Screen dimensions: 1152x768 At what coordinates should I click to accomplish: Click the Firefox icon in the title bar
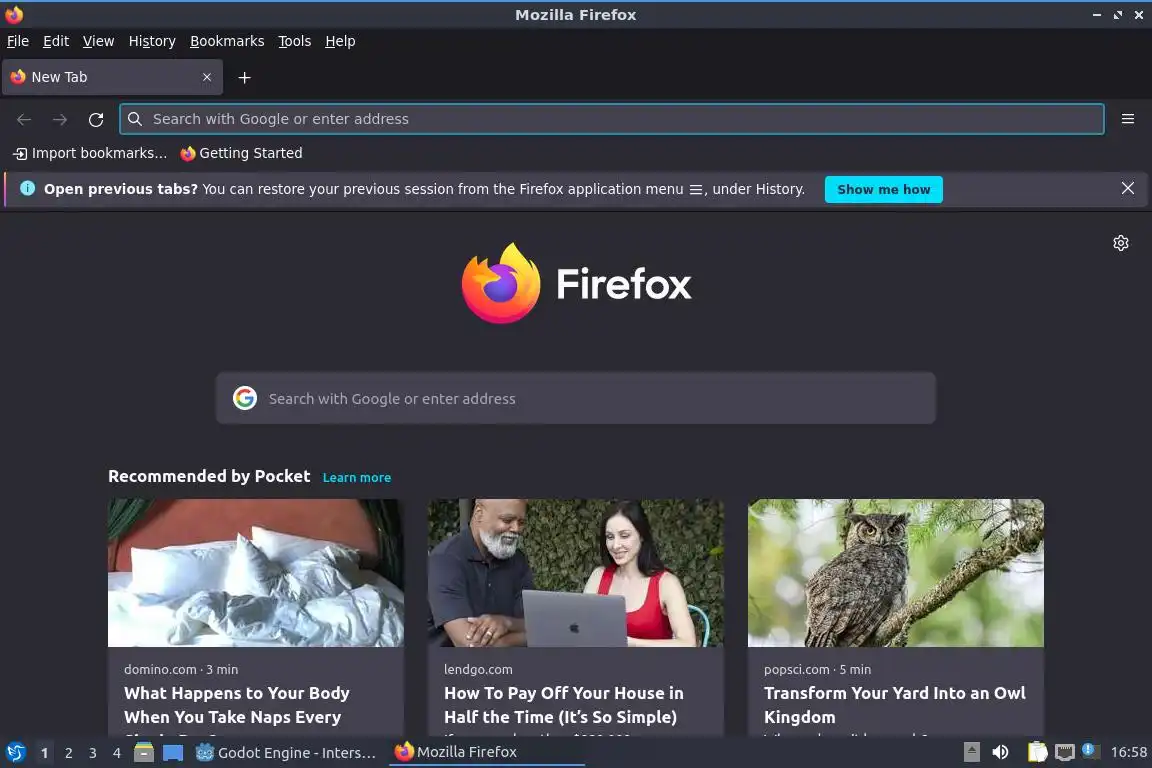click(x=14, y=14)
